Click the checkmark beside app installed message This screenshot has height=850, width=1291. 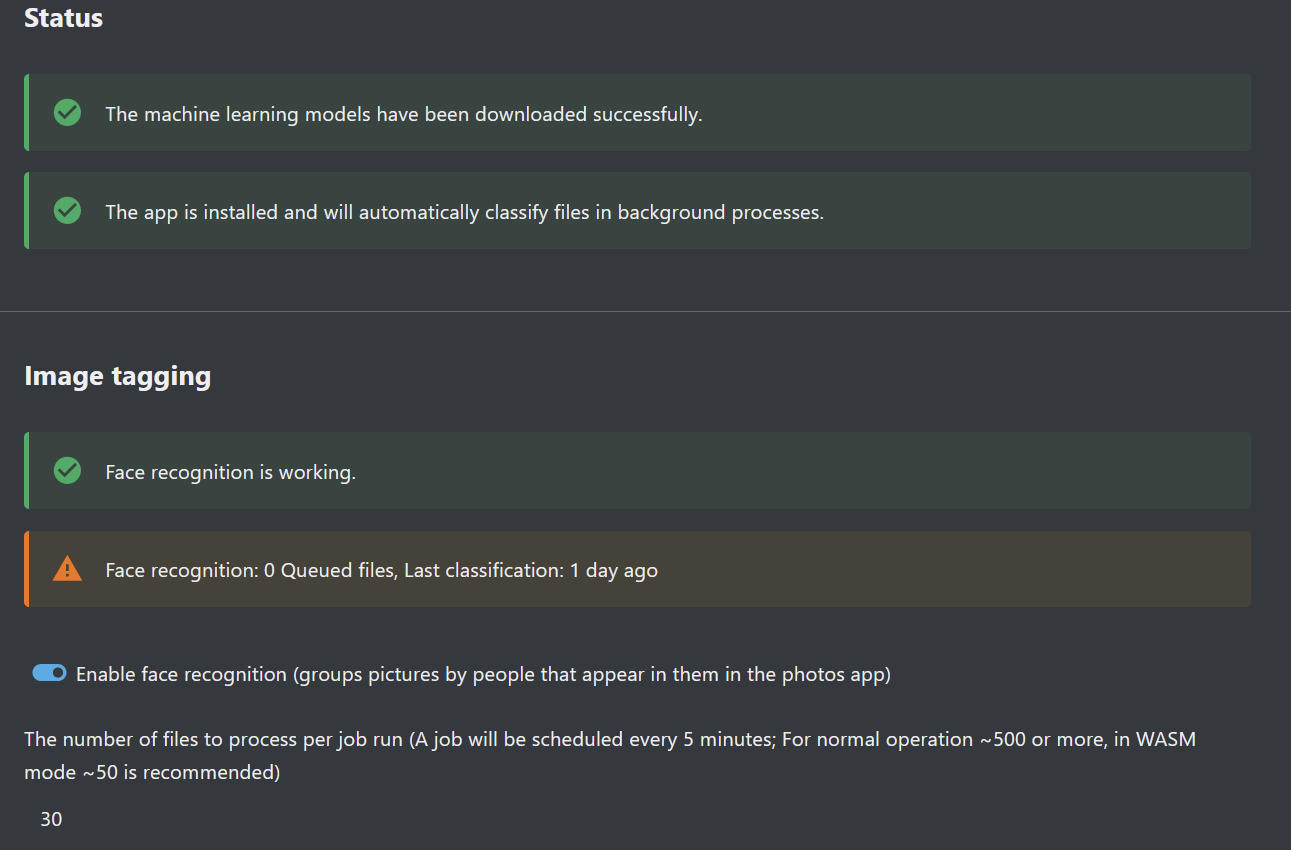click(x=66, y=210)
